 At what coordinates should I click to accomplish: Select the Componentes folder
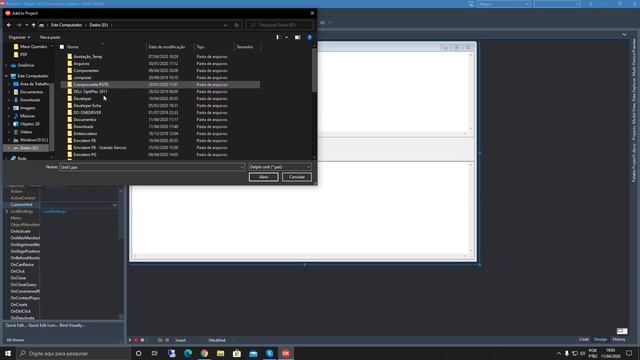86,71
